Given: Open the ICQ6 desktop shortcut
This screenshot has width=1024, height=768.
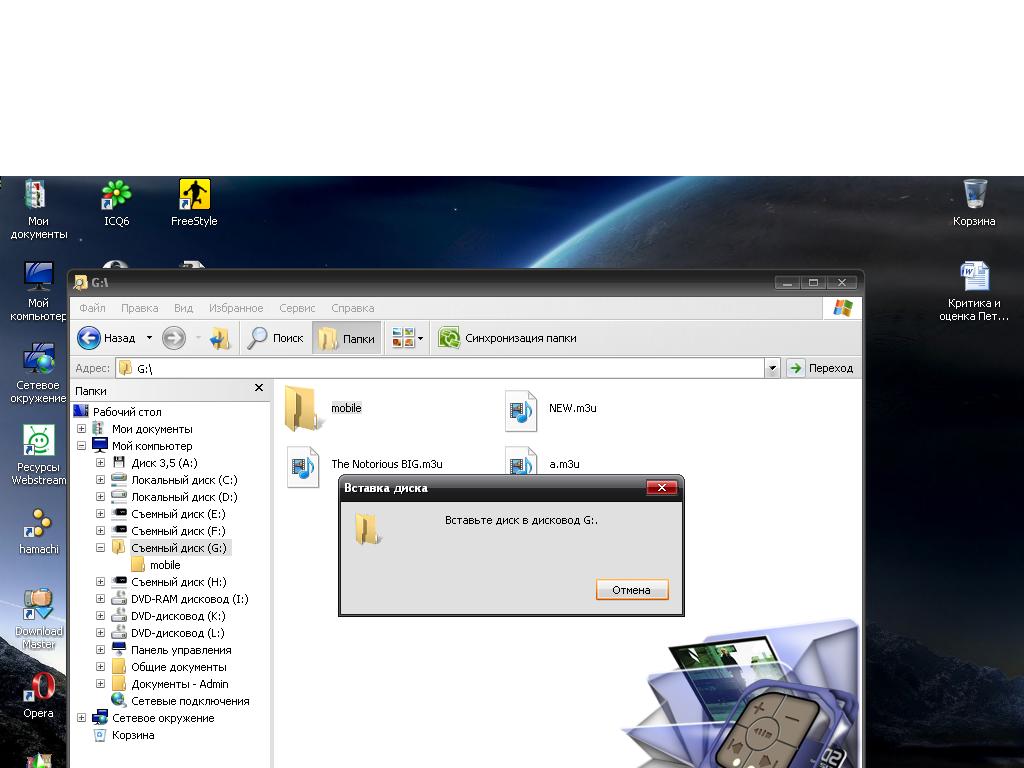Looking at the screenshot, I should click(x=117, y=195).
